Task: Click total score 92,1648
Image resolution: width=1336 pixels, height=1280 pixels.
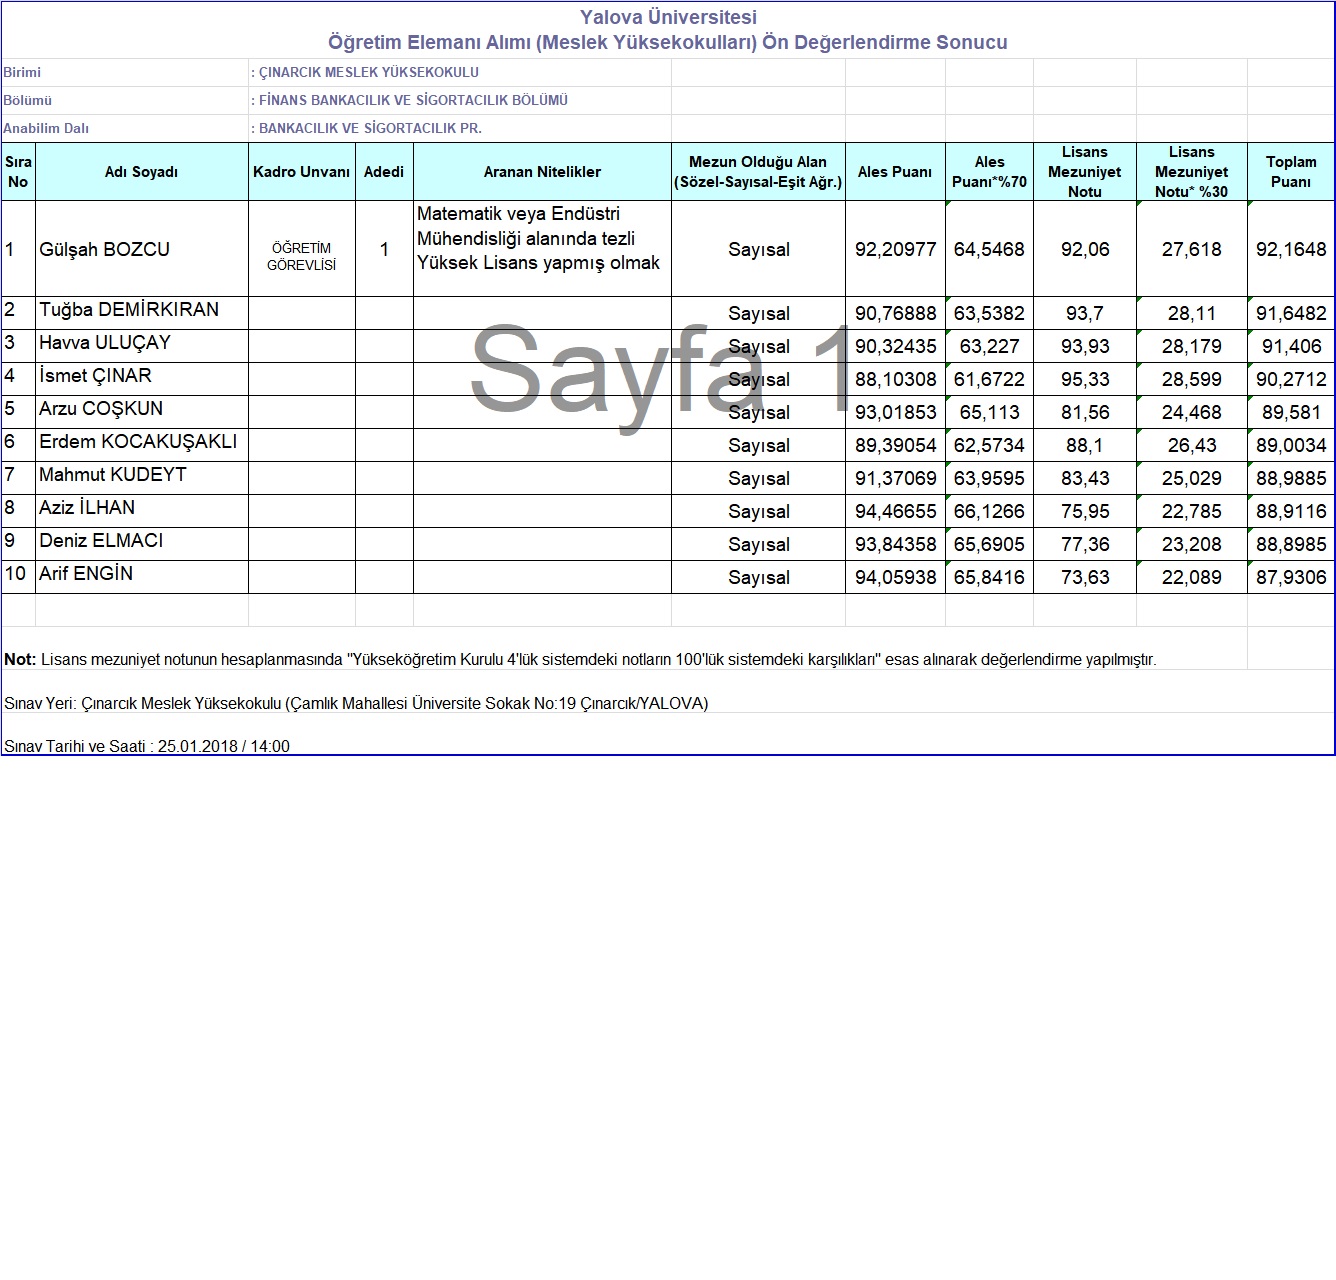Action: (1291, 249)
